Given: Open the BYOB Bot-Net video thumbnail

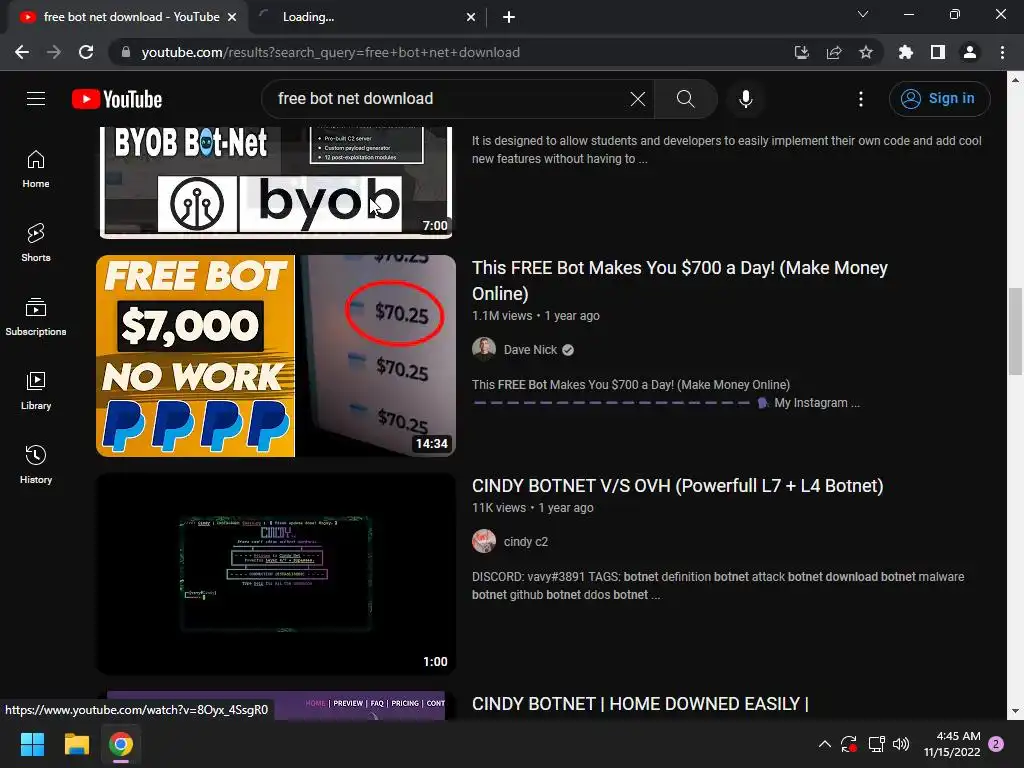Looking at the screenshot, I should point(276,182).
